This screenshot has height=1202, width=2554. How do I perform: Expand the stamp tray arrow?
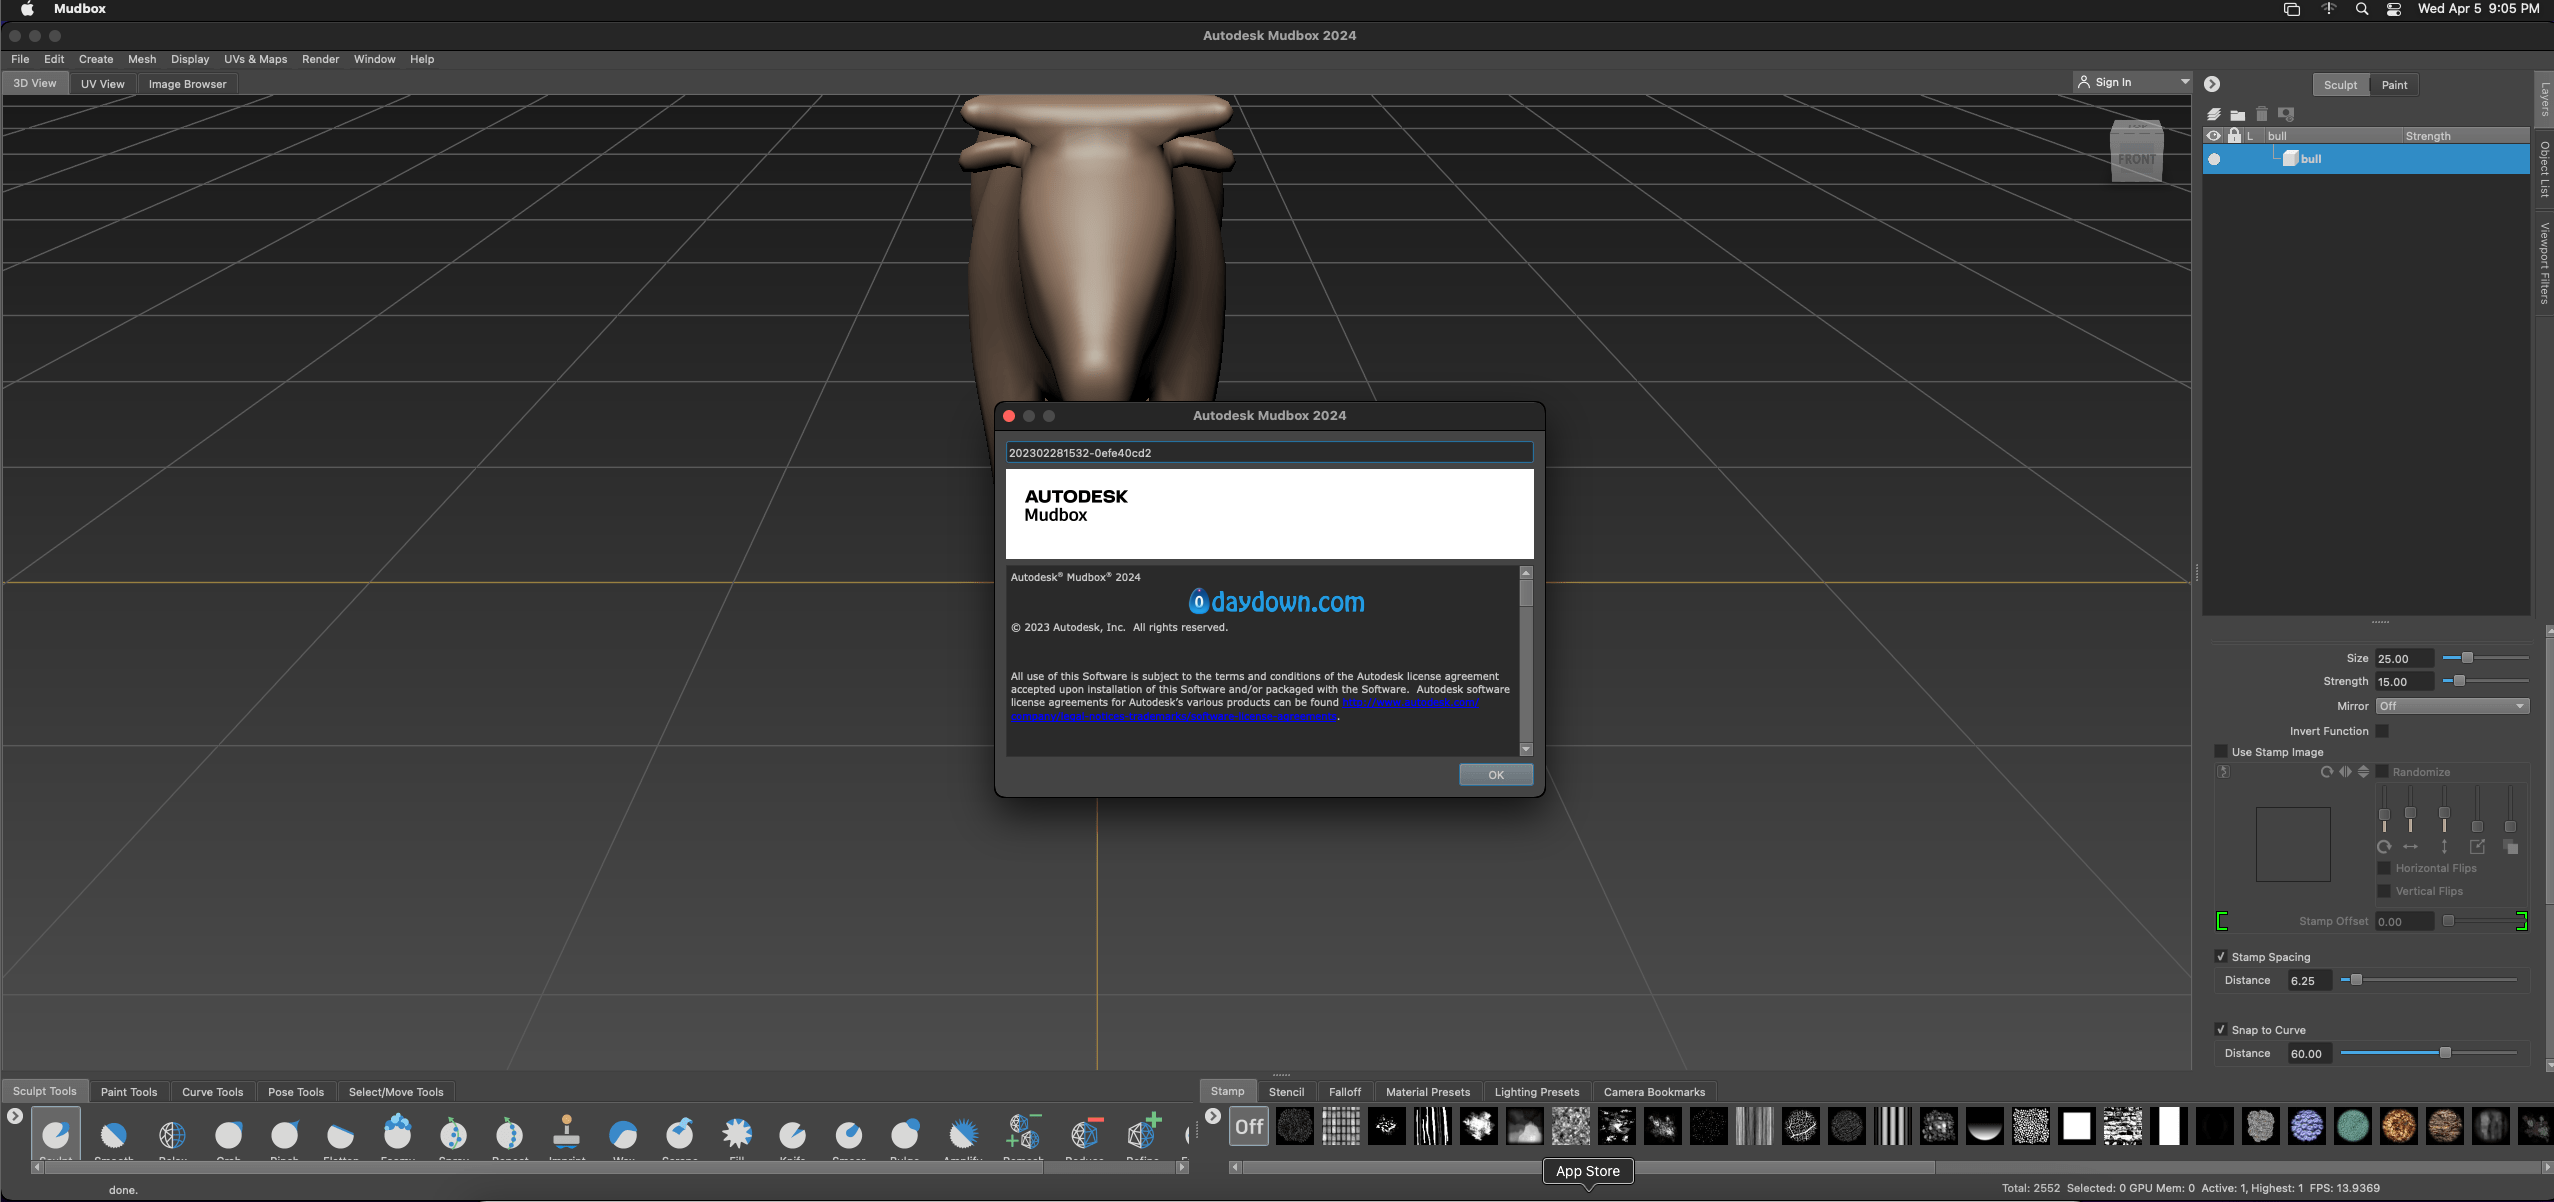[1213, 1116]
